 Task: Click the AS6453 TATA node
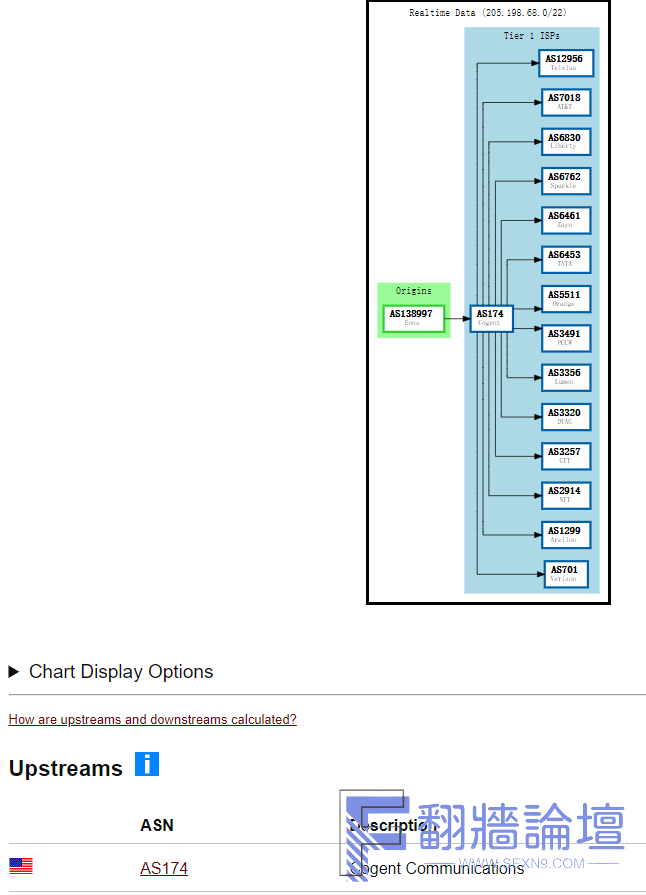566,259
